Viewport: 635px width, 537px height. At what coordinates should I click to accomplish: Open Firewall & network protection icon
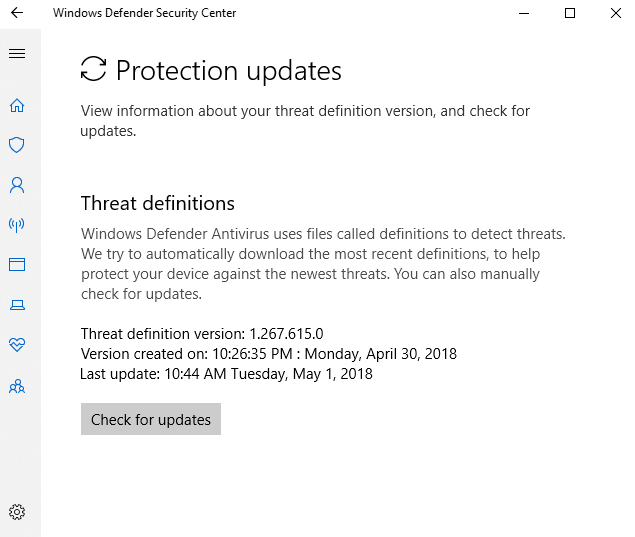point(17,225)
